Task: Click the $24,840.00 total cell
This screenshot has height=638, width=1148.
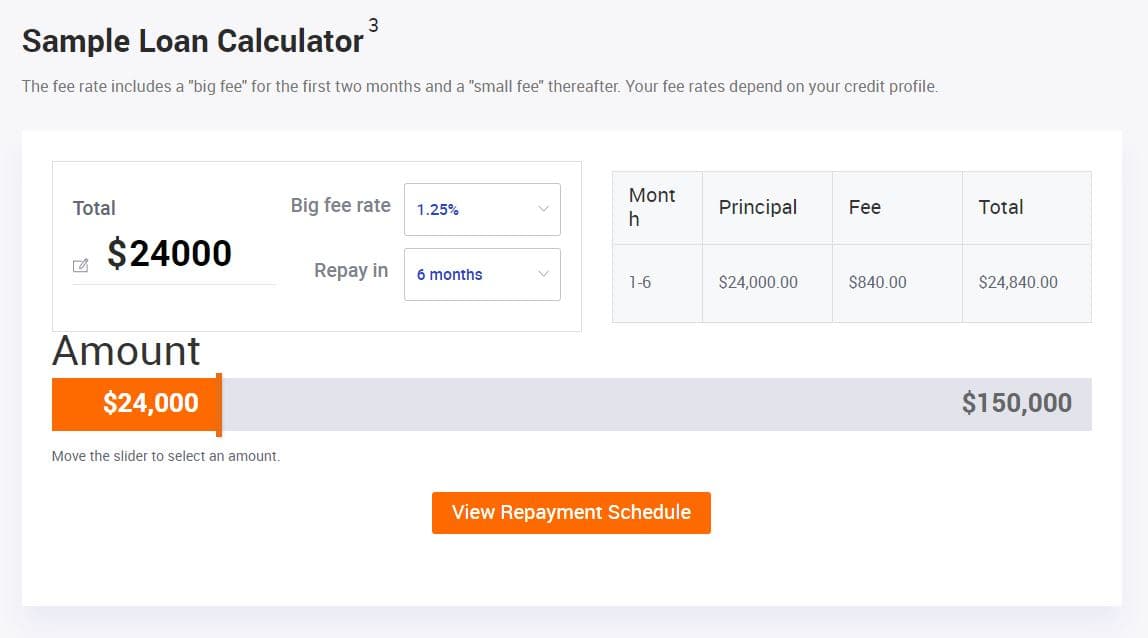Action: pos(1017,282)
